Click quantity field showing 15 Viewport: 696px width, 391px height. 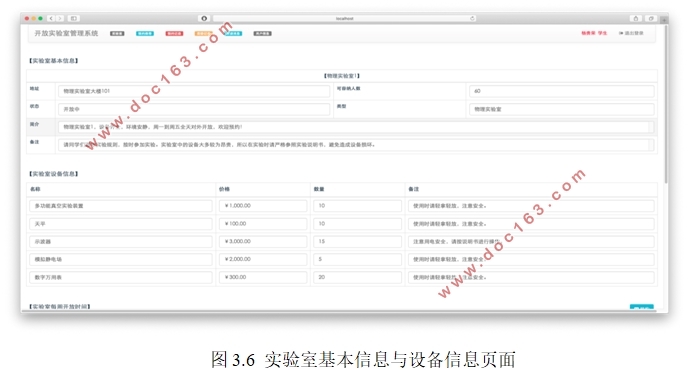click(357, 241)
